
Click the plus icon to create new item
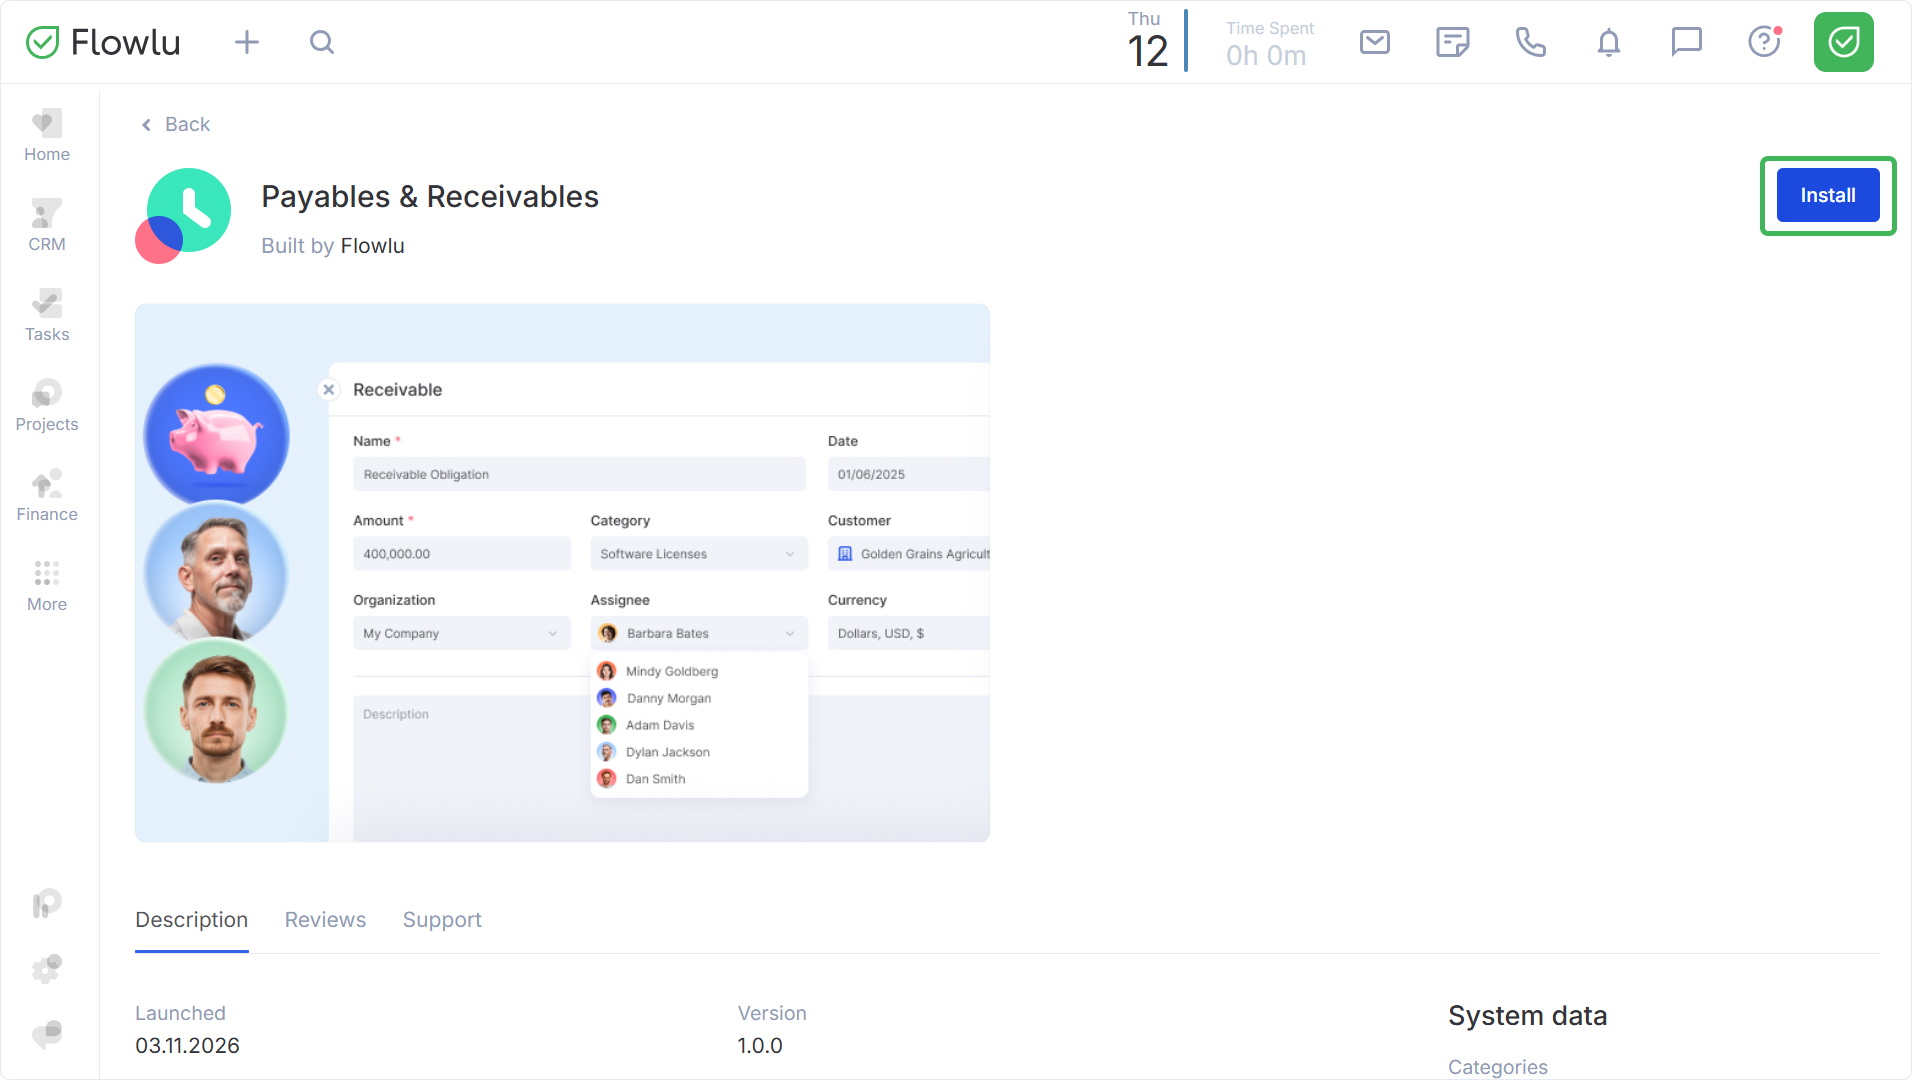246,42
